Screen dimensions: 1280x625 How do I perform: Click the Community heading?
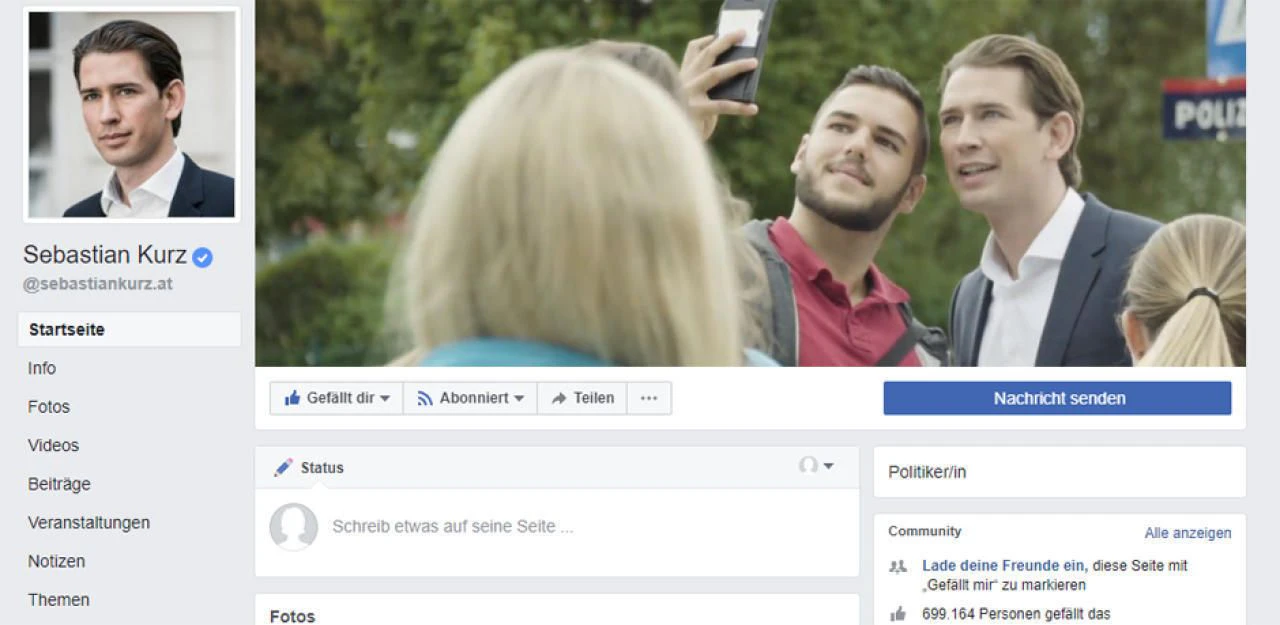click(924, 531)
